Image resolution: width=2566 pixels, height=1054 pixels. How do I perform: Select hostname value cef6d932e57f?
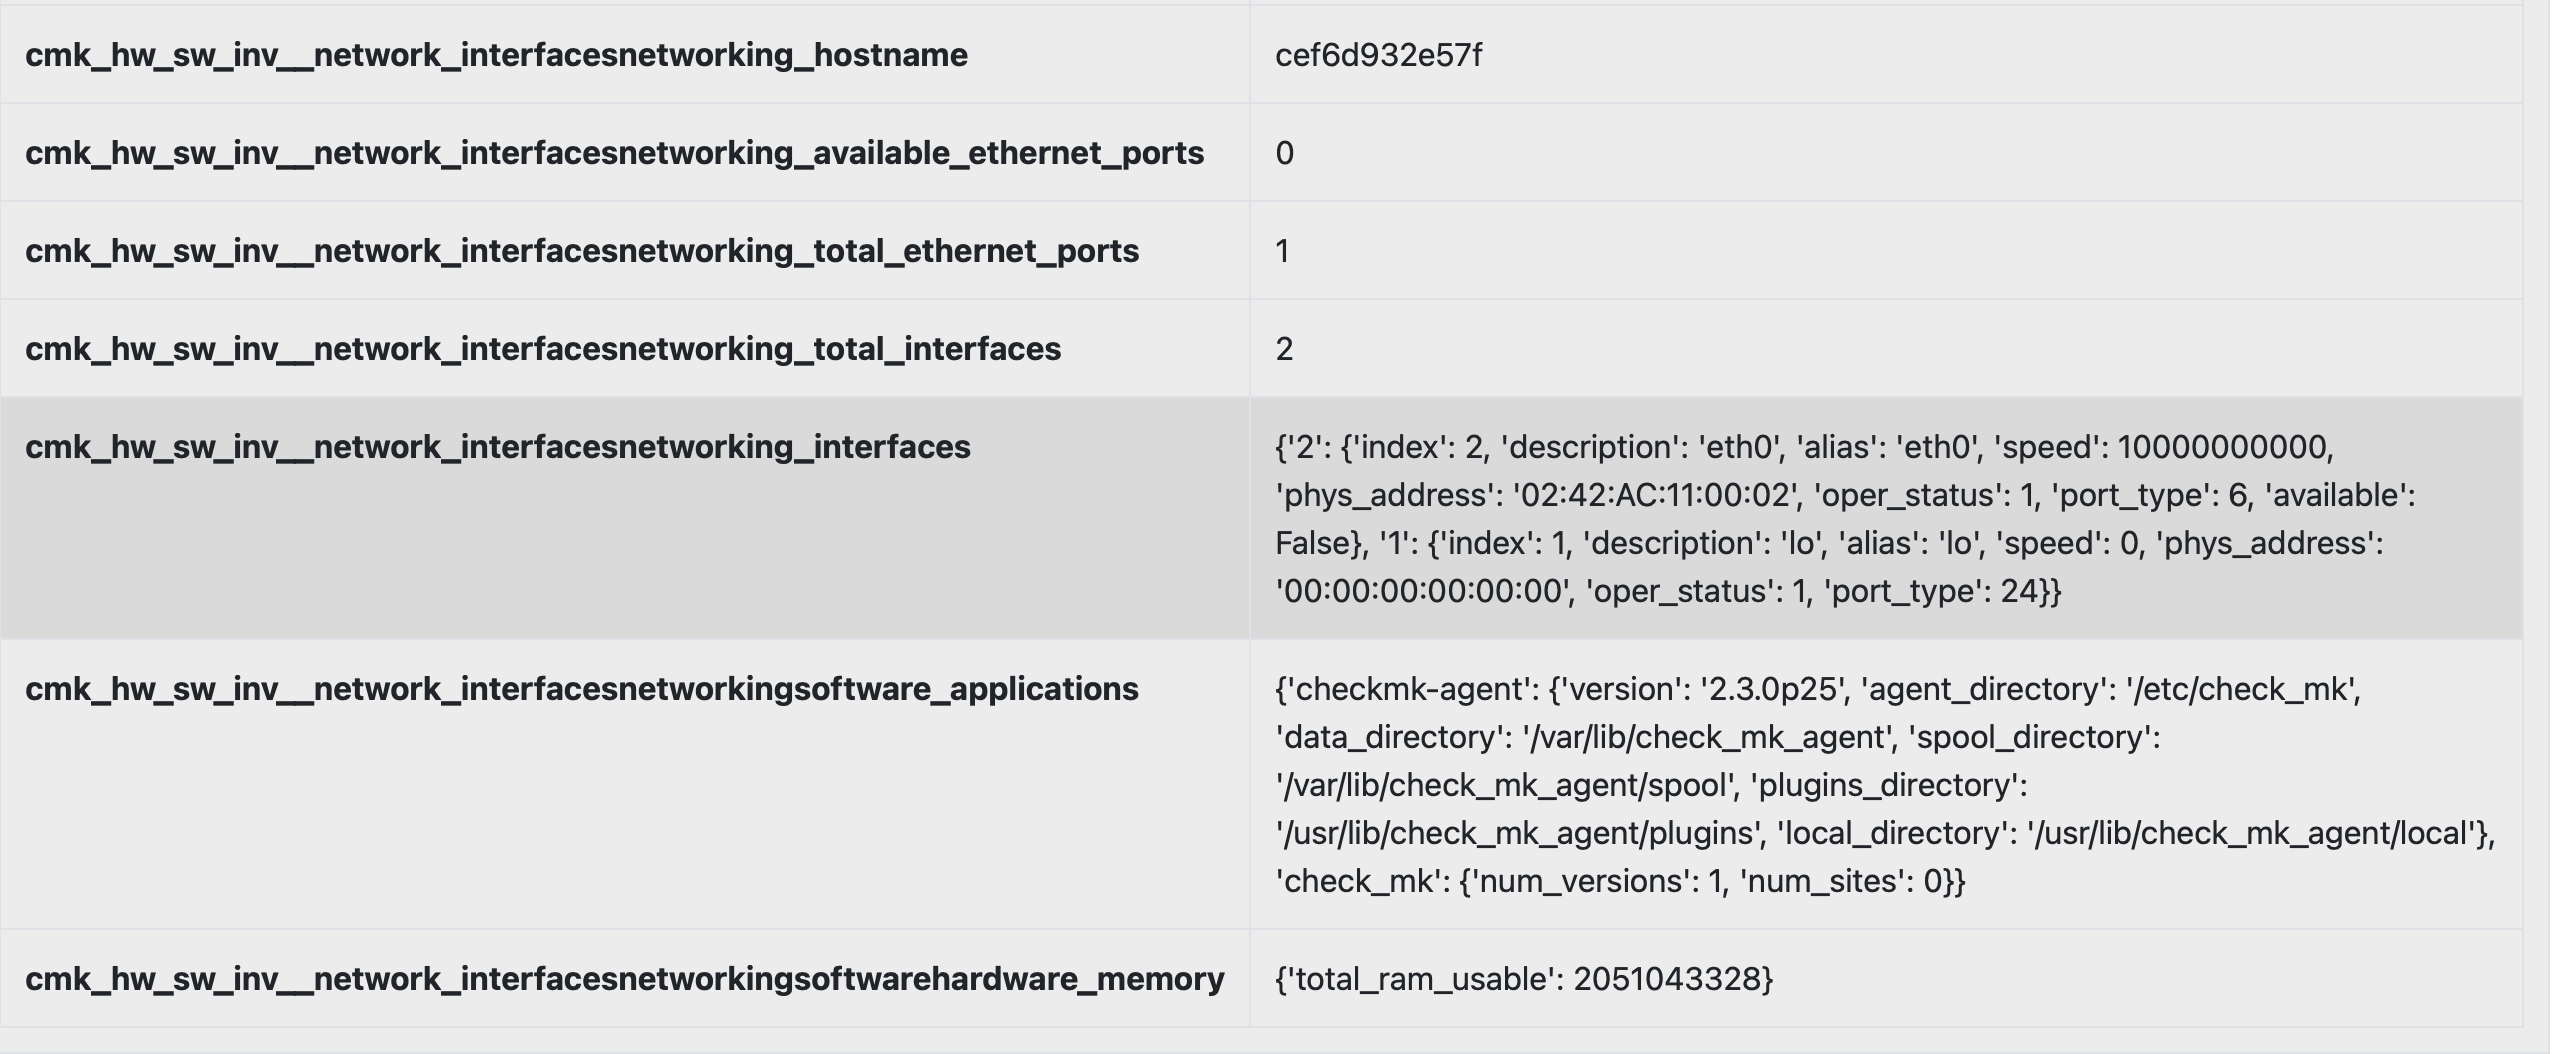[1378, 55]
